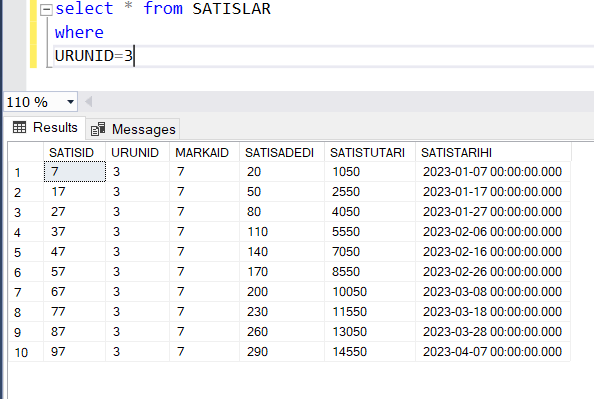This screenshot has height=399, width=594.
Task: Select the SATISTARIHI column header
Action: (493, 152)
